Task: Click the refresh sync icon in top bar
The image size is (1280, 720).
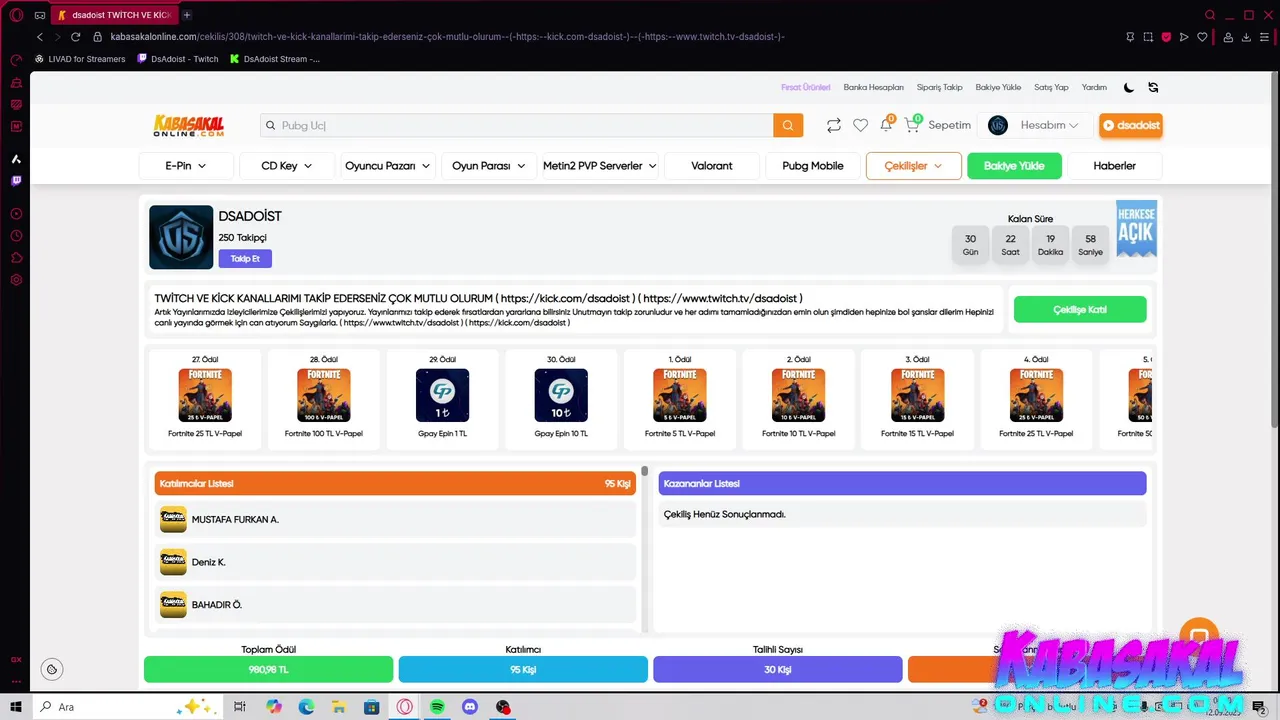Action: click(x=1153, y=87)
